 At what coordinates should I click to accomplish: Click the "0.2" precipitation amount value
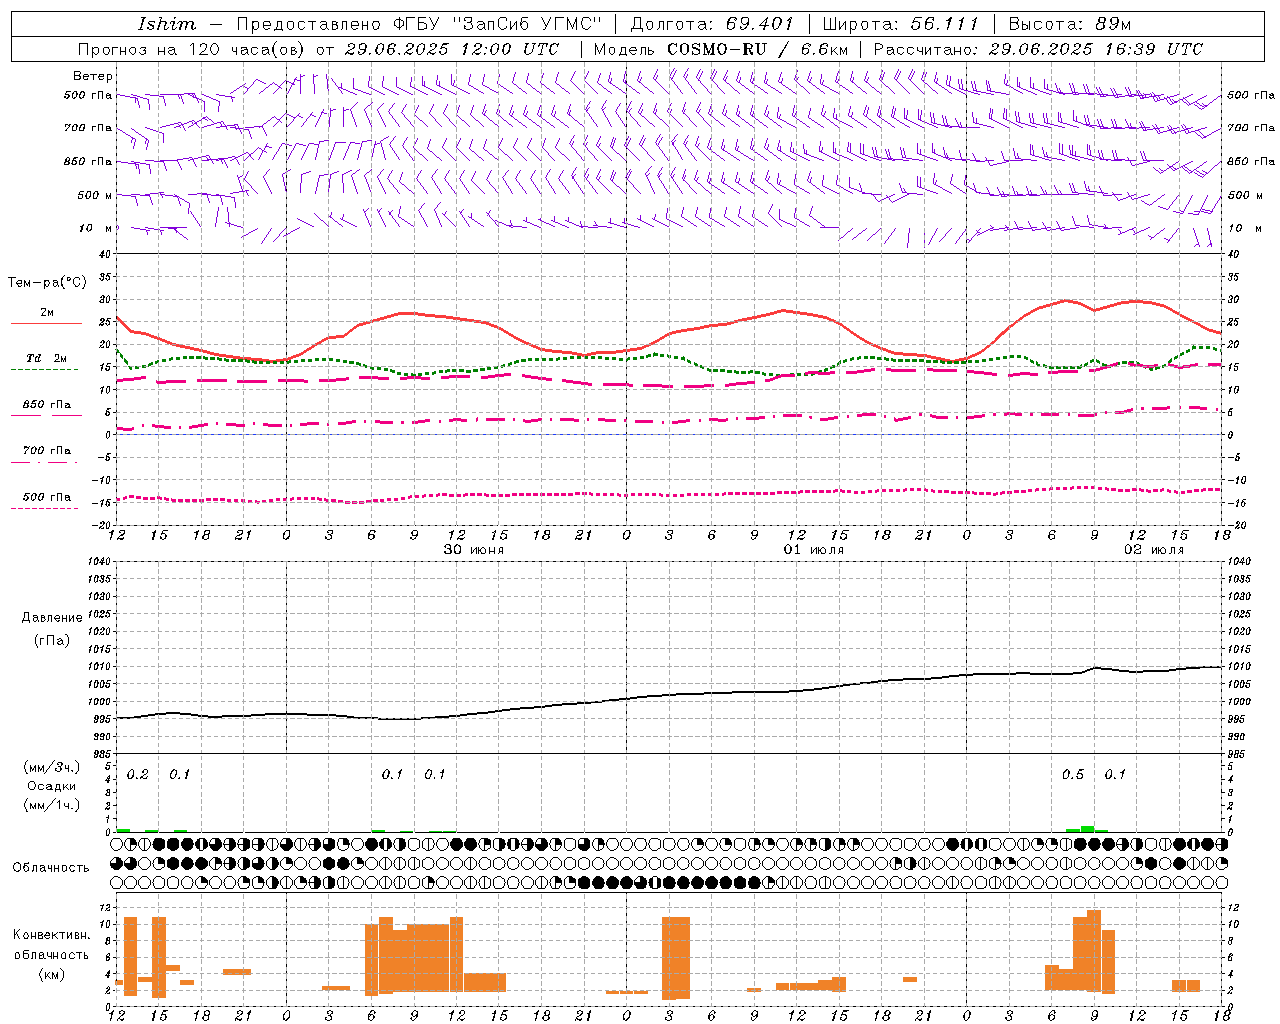click(138, 774)
